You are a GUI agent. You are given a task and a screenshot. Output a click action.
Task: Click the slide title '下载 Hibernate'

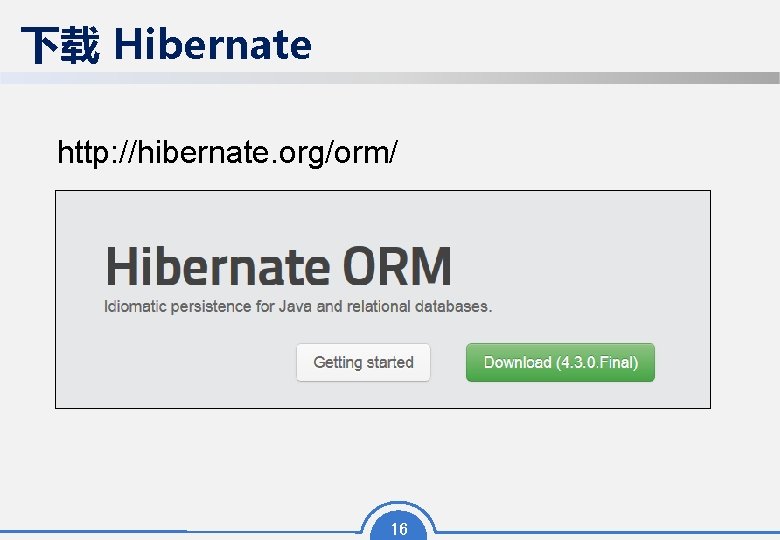(166, 45)
